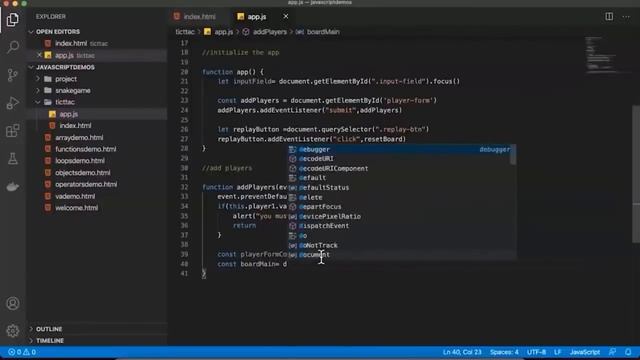Image resolution: width=640 pixels, height=360 pixels.
Task: Choose default autocomplete suggestion
Action: [x=399, y=178]
